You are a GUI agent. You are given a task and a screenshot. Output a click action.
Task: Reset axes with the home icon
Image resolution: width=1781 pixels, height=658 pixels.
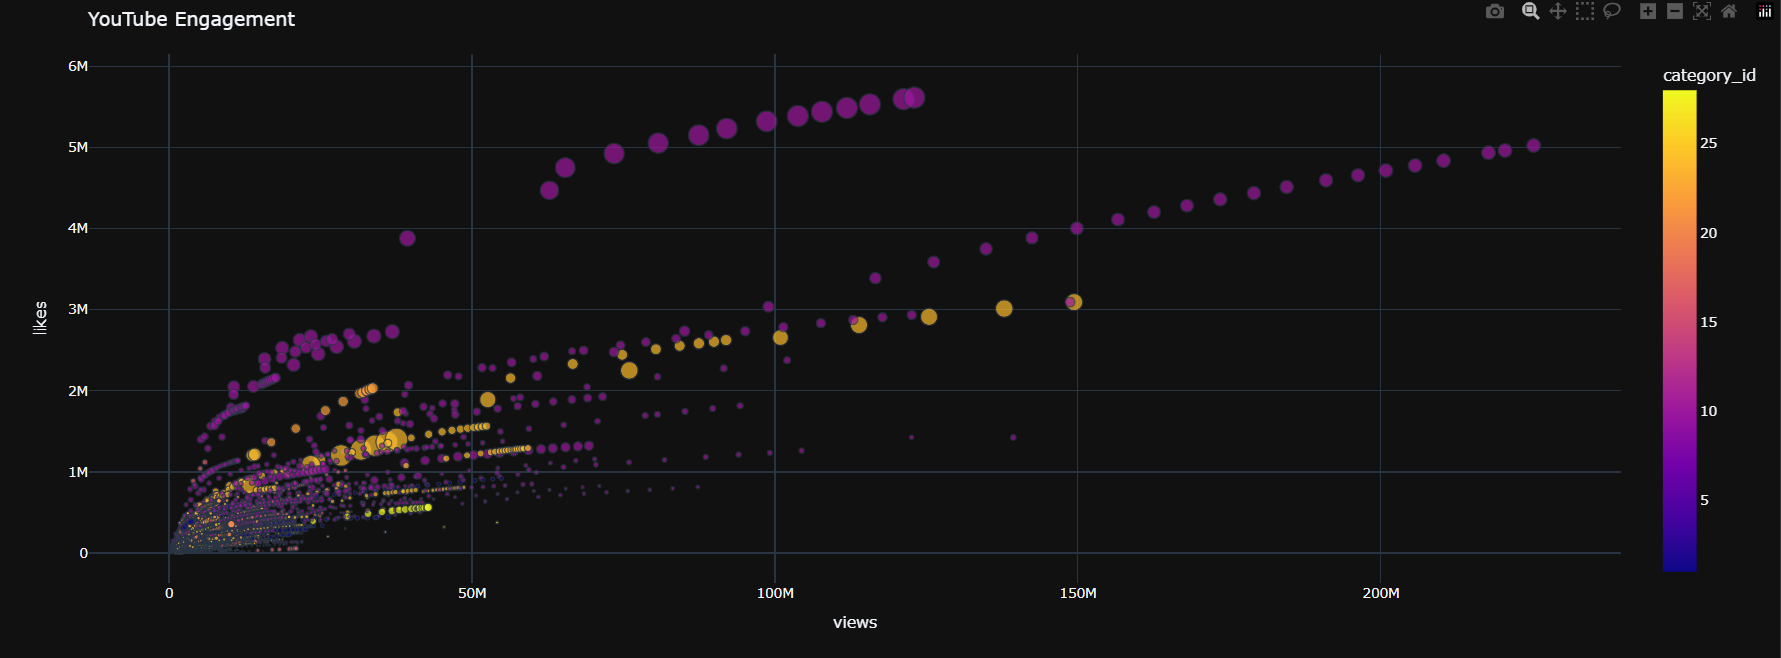point(1729,11)
